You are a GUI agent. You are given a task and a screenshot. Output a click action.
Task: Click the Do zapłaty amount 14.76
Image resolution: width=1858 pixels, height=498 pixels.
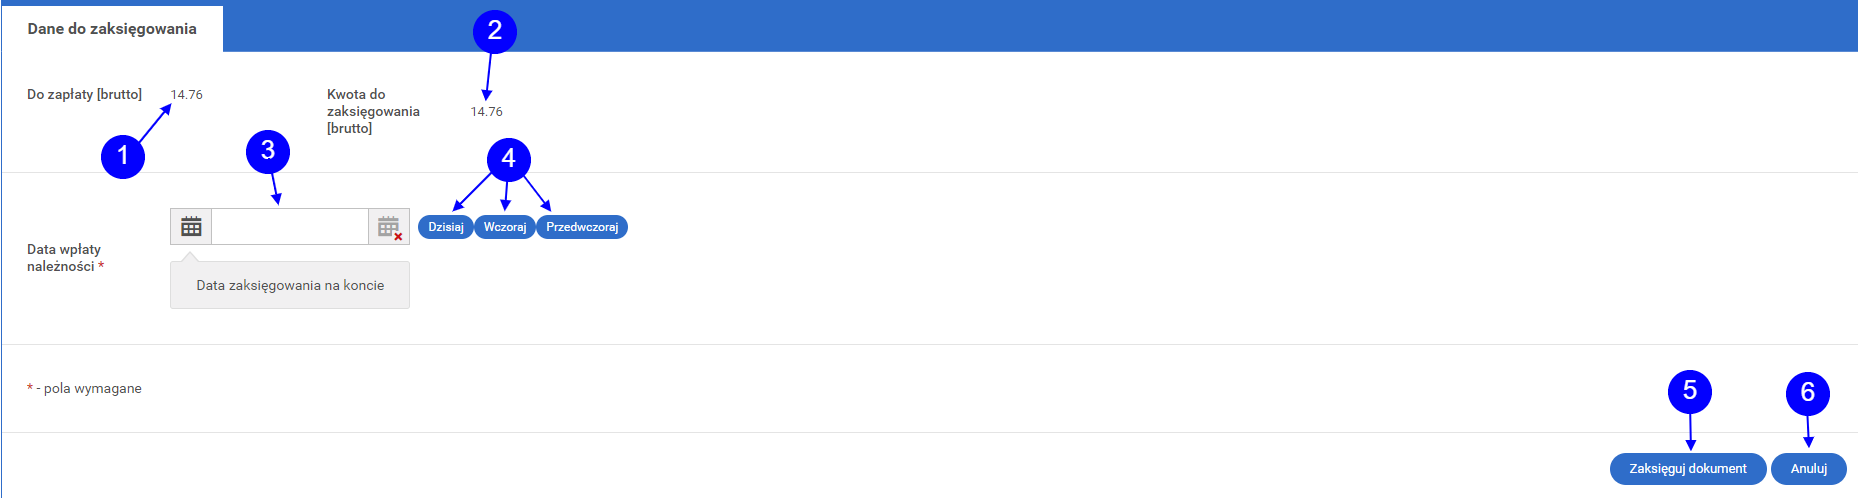point(187,95)
